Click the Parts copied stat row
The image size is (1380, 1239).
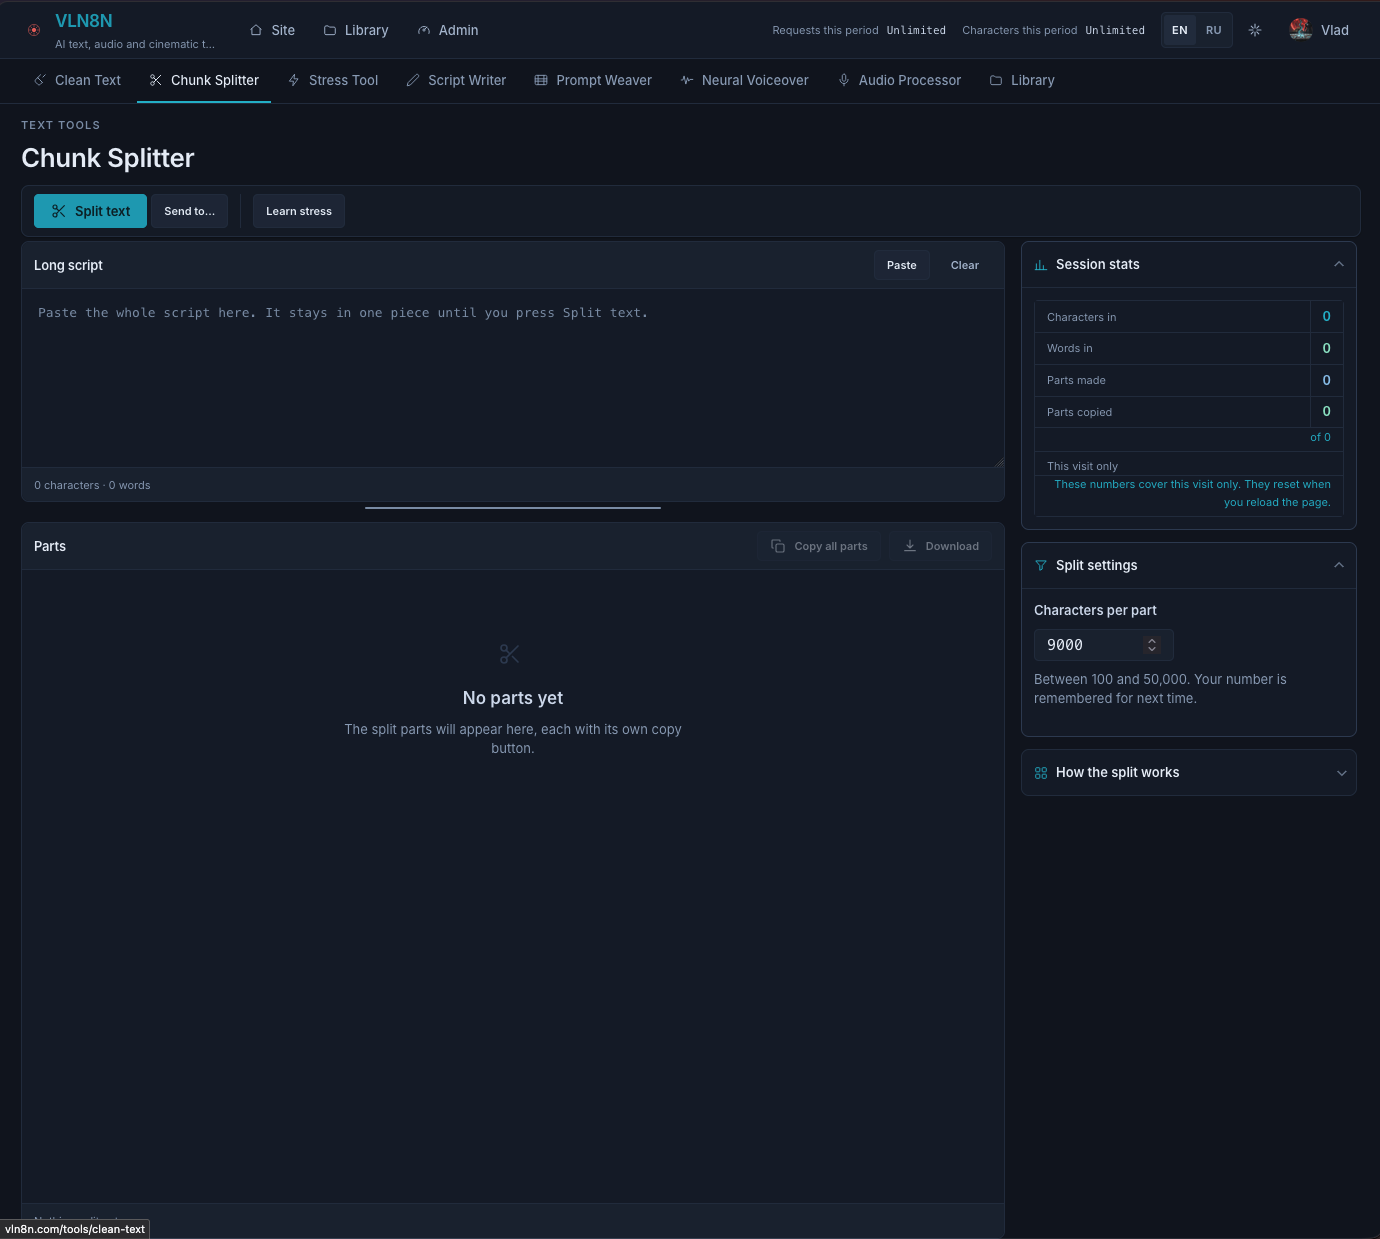[x=1189, y=412]
